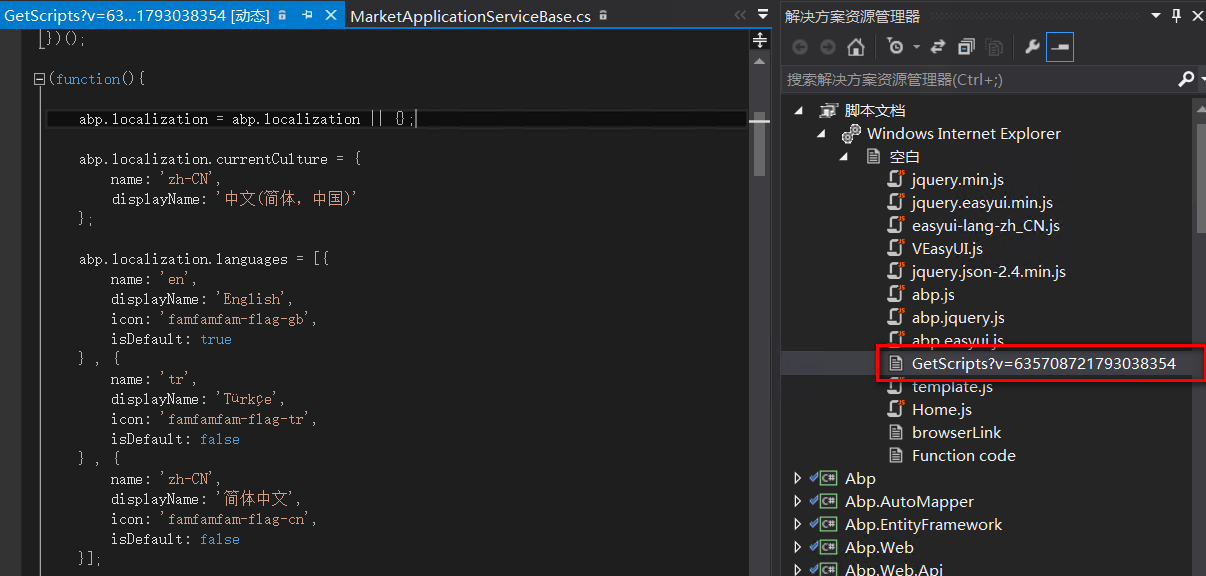
Task: Open jquery.easyui.min.js in the tree
Action: [x=982, y=202]
